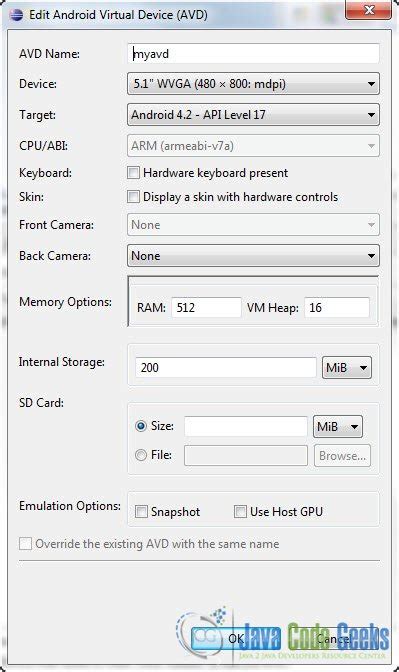Click the Eclipse icon in title bar
The image size is (399, 672).
pos(16,15)
